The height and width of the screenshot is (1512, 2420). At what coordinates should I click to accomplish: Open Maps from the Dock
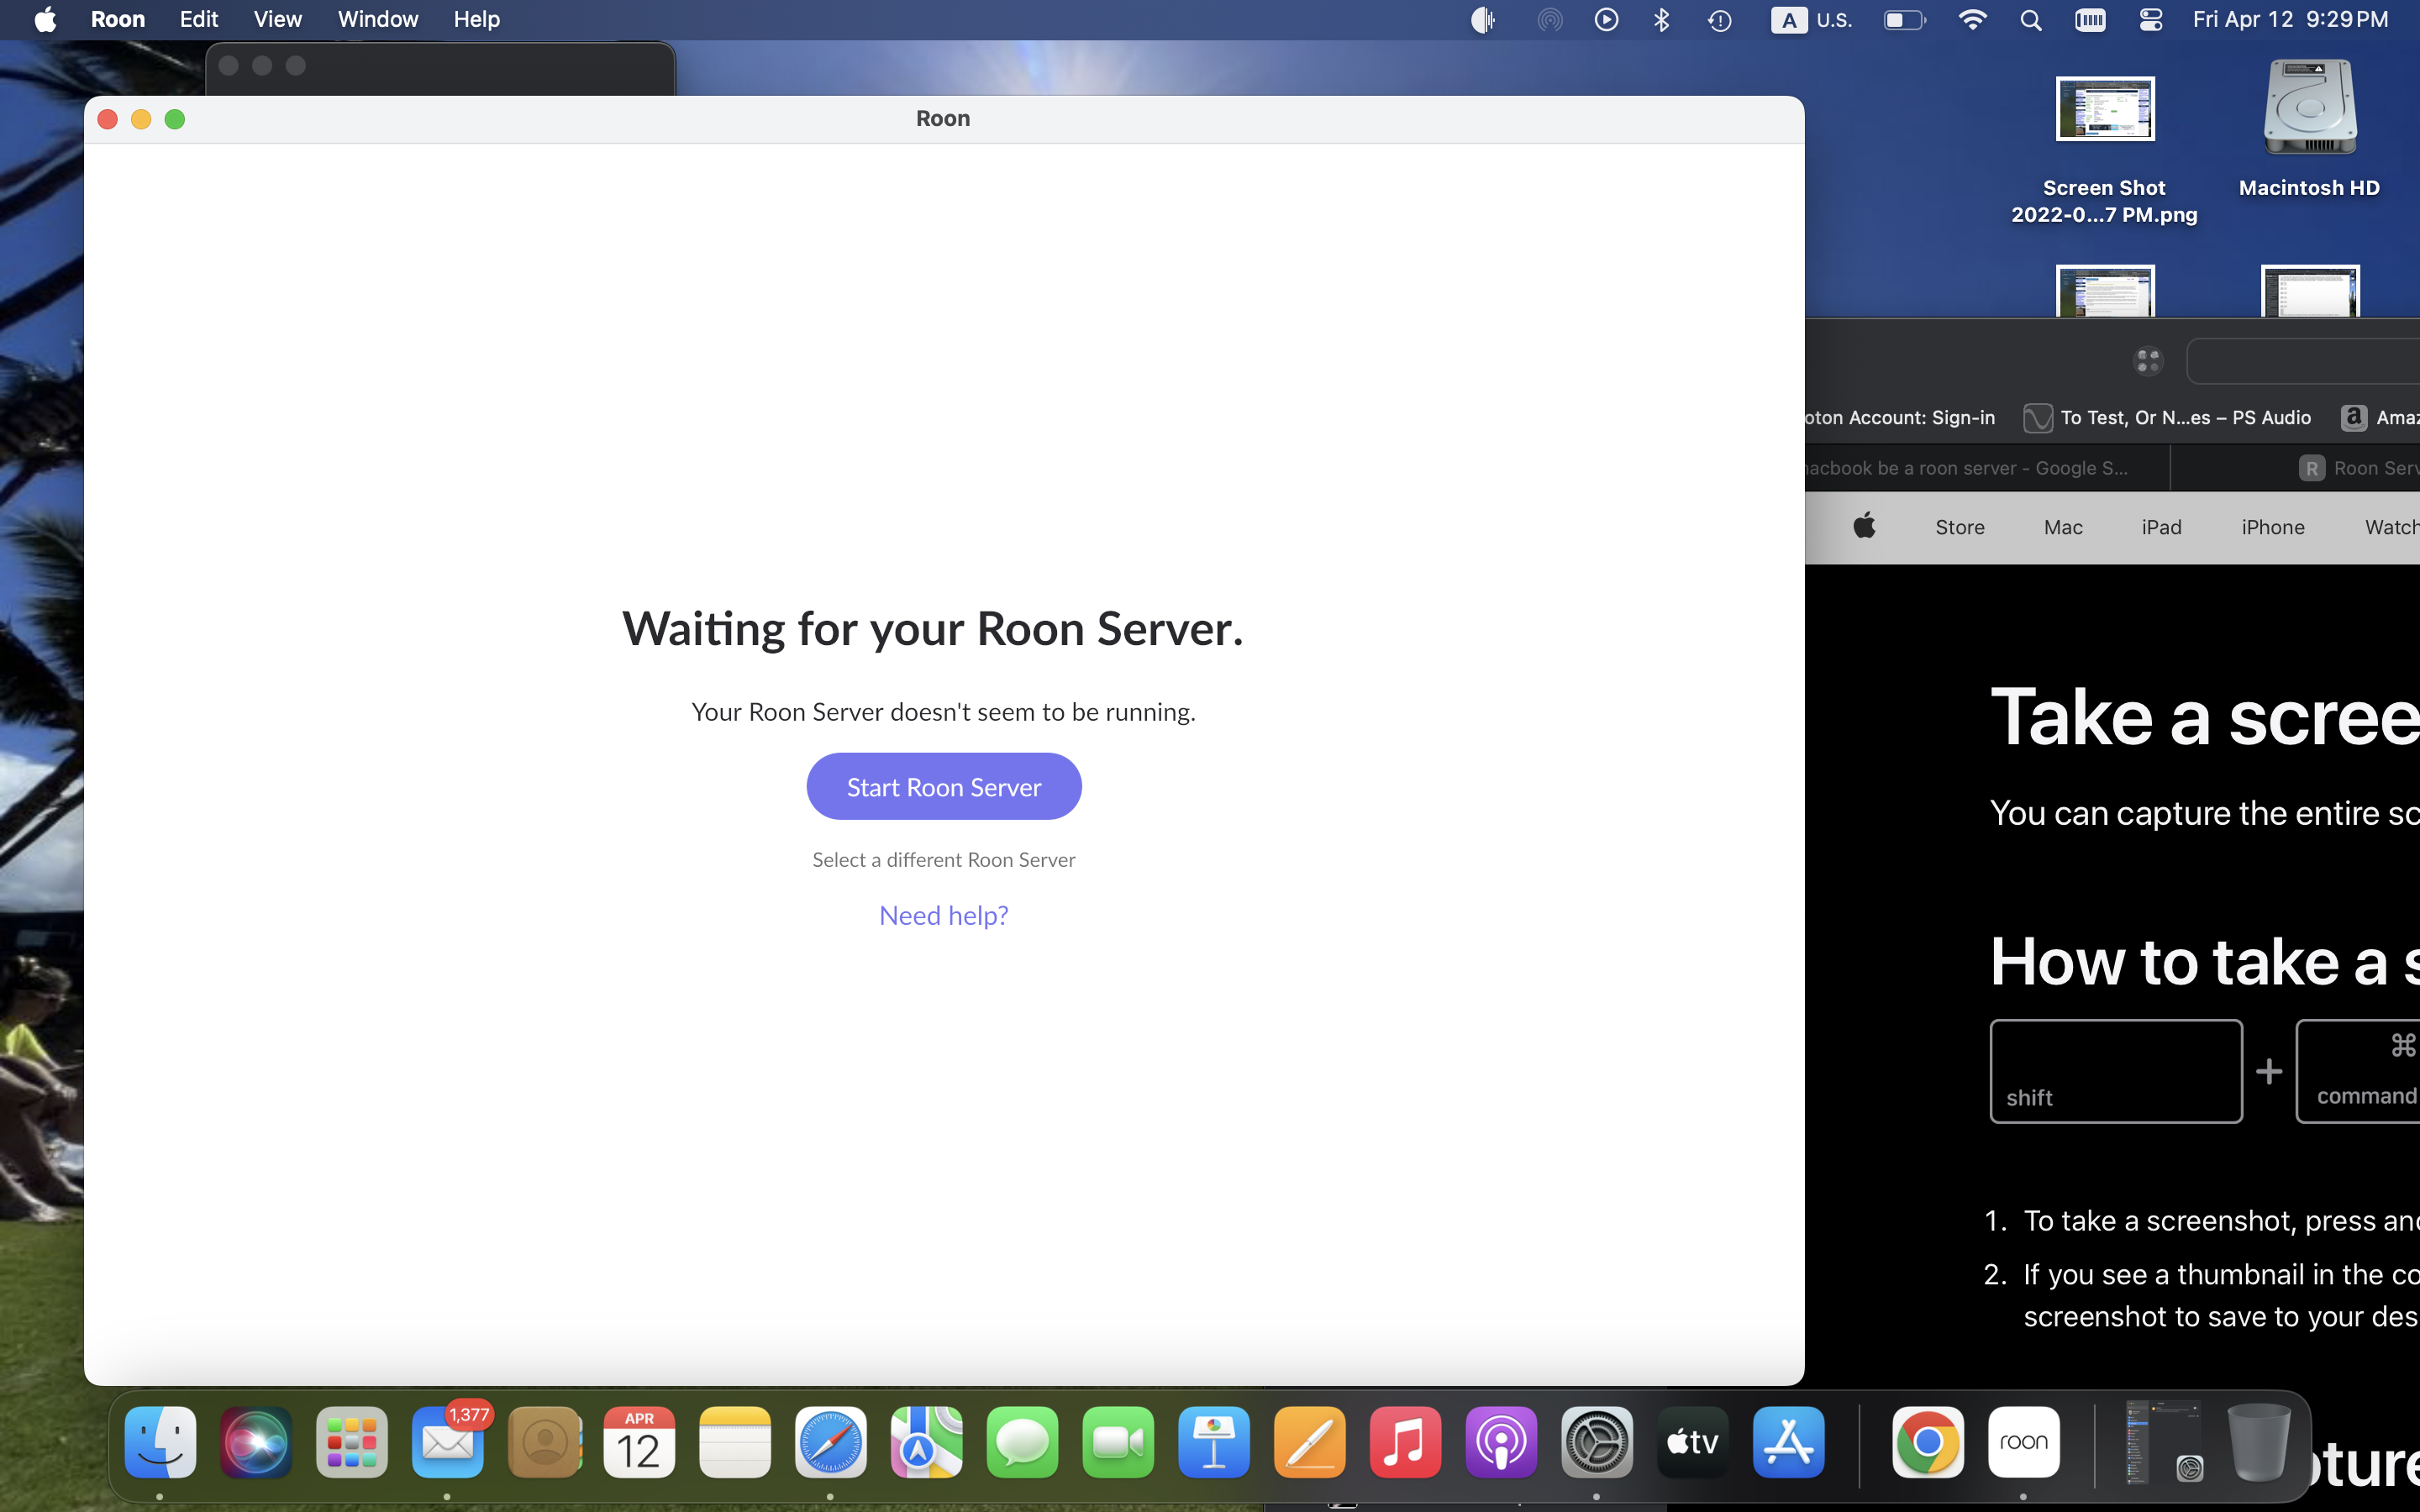coord(927,1442)
